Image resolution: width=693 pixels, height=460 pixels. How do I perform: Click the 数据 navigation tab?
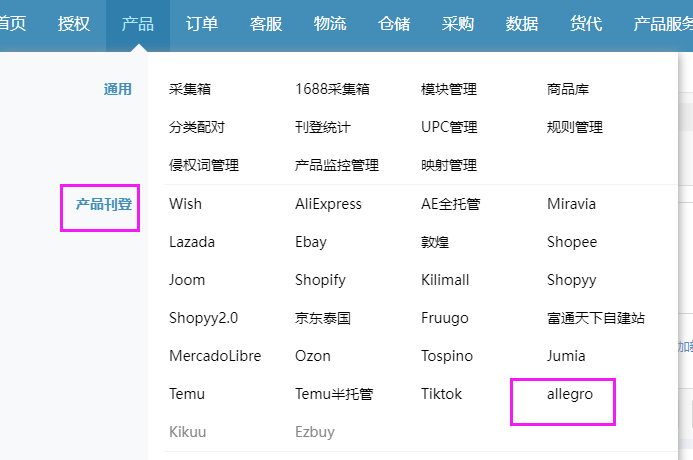[522, 24]
